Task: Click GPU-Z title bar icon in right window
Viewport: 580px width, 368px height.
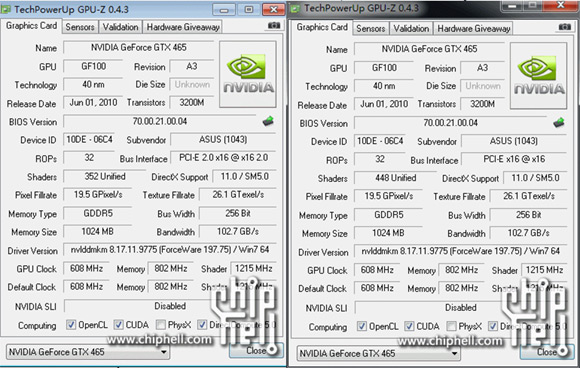Action: click(x=296, y=8)
